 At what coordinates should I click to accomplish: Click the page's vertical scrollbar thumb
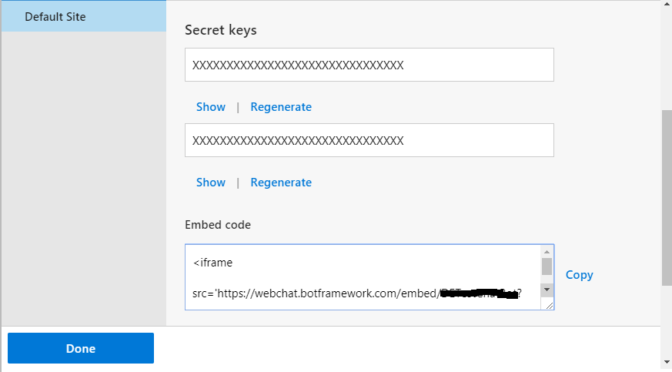[x=666, y=198]
